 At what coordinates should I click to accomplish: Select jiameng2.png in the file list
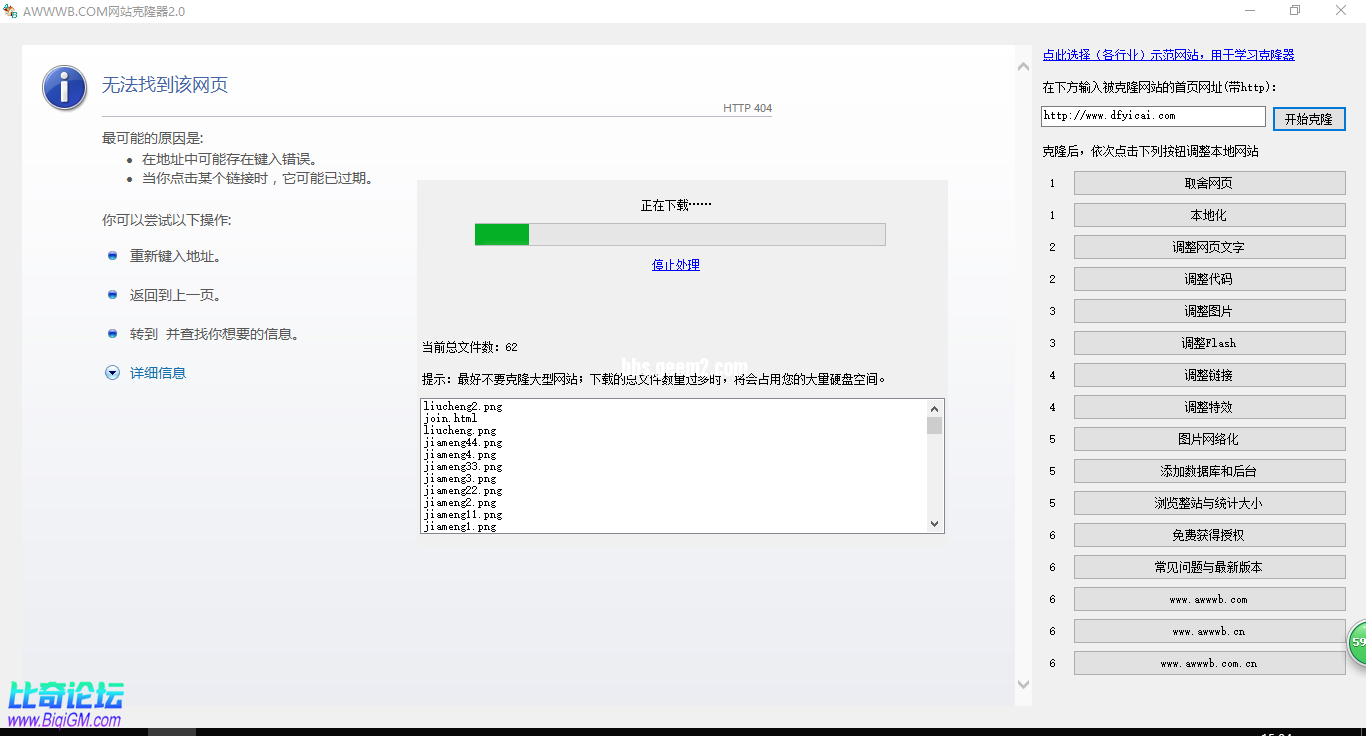[460, 503]
